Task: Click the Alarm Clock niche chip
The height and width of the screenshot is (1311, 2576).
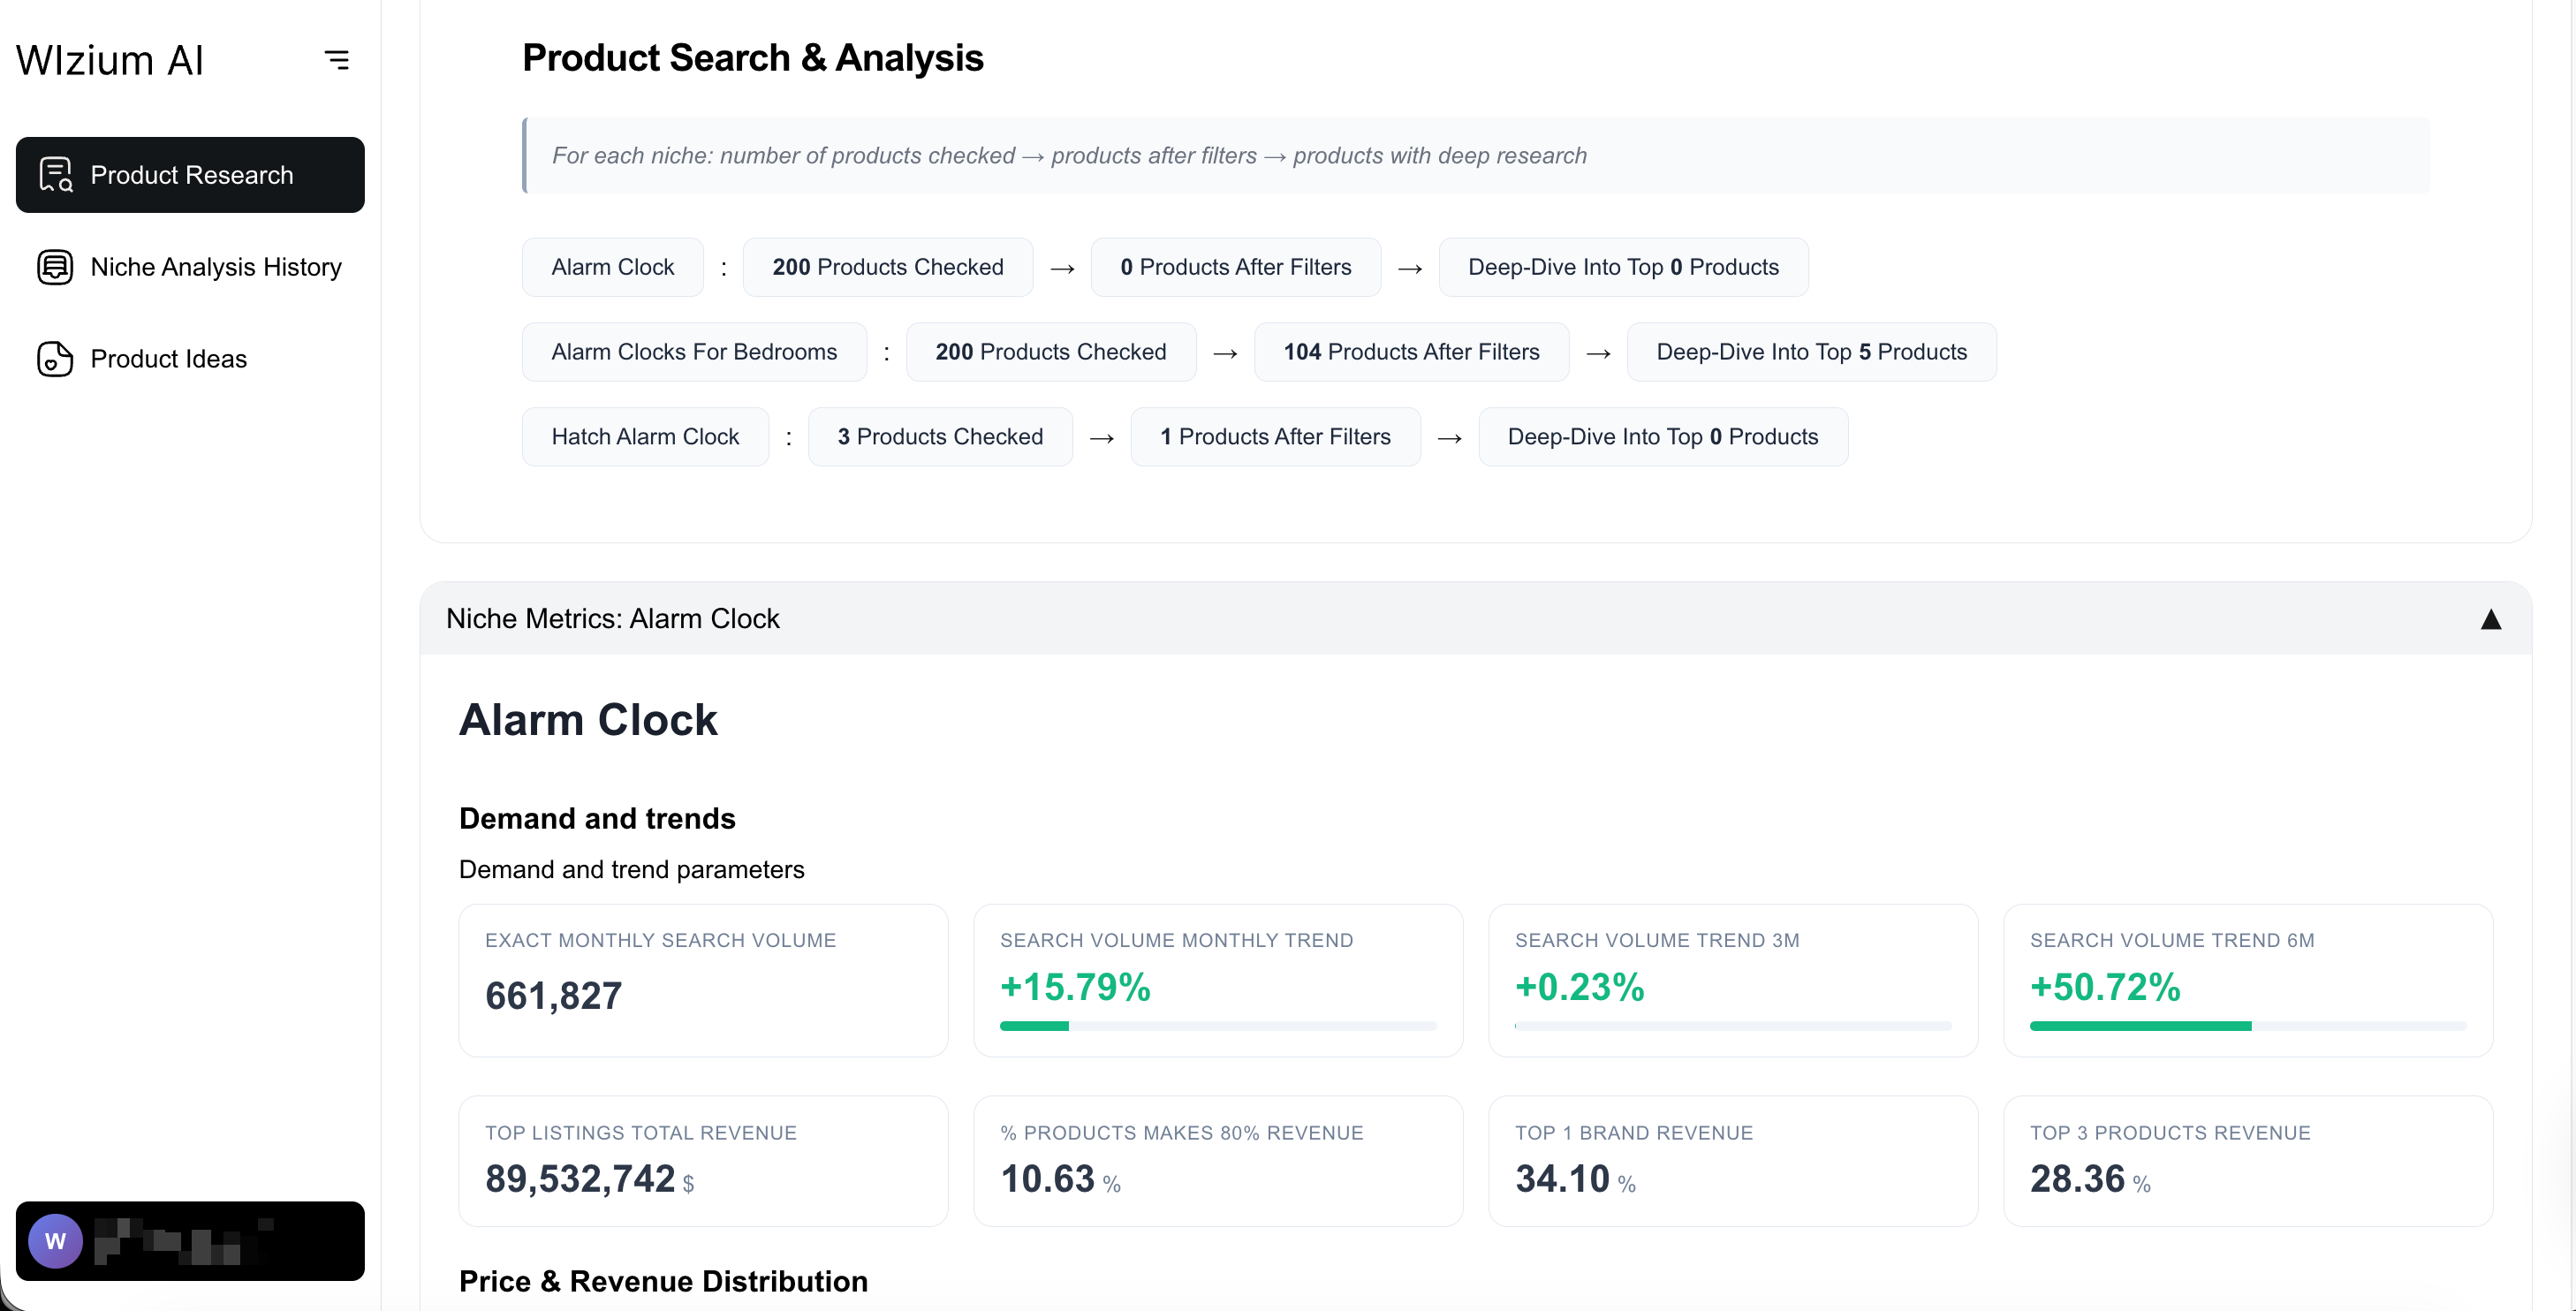Action: tap(612, 267)
